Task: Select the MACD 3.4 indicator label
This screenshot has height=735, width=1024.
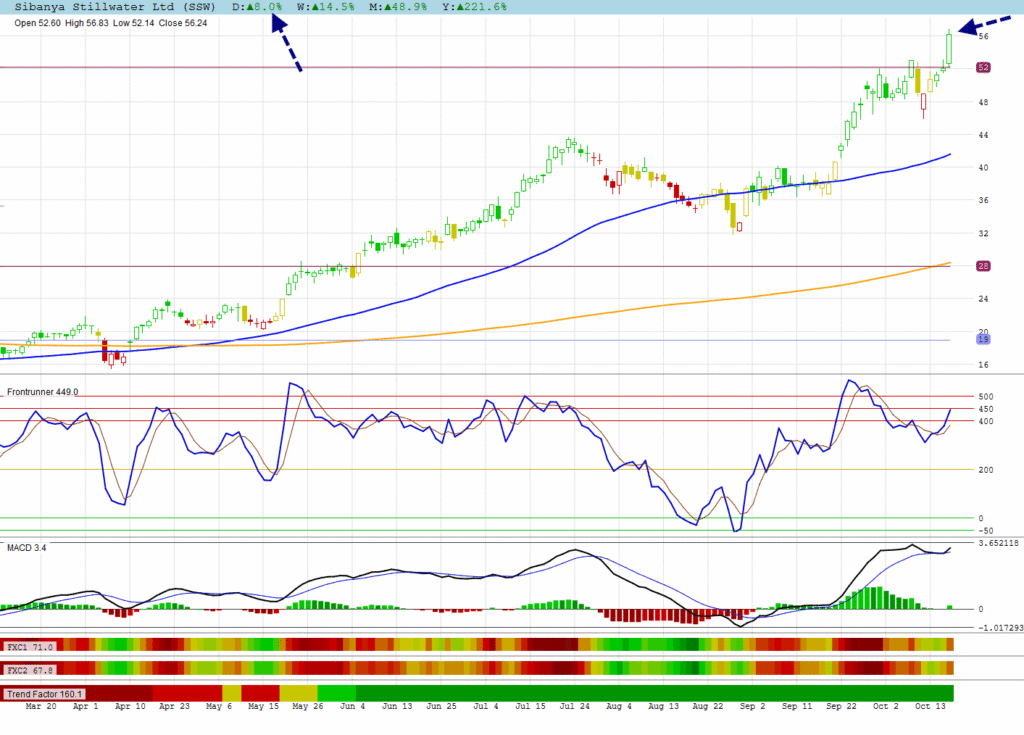Action: click(x=27, y=548)
